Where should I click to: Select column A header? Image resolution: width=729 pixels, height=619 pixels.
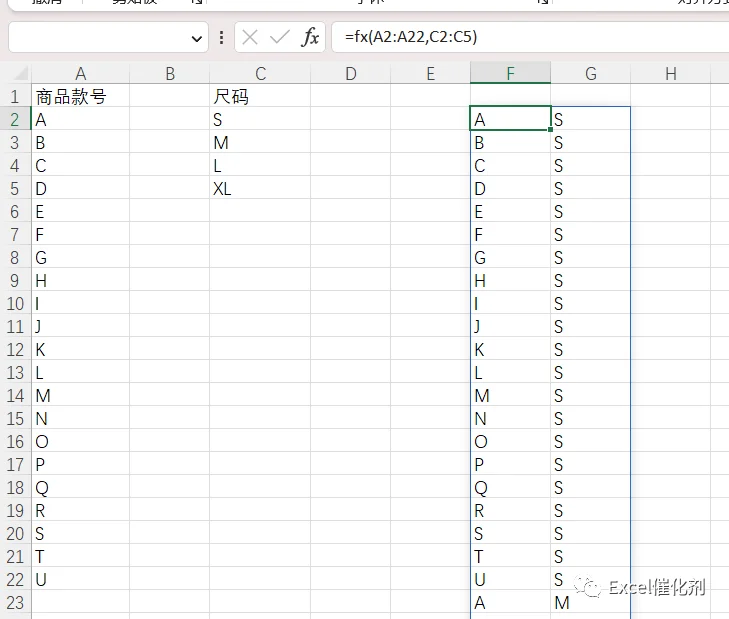click(80, 73)
